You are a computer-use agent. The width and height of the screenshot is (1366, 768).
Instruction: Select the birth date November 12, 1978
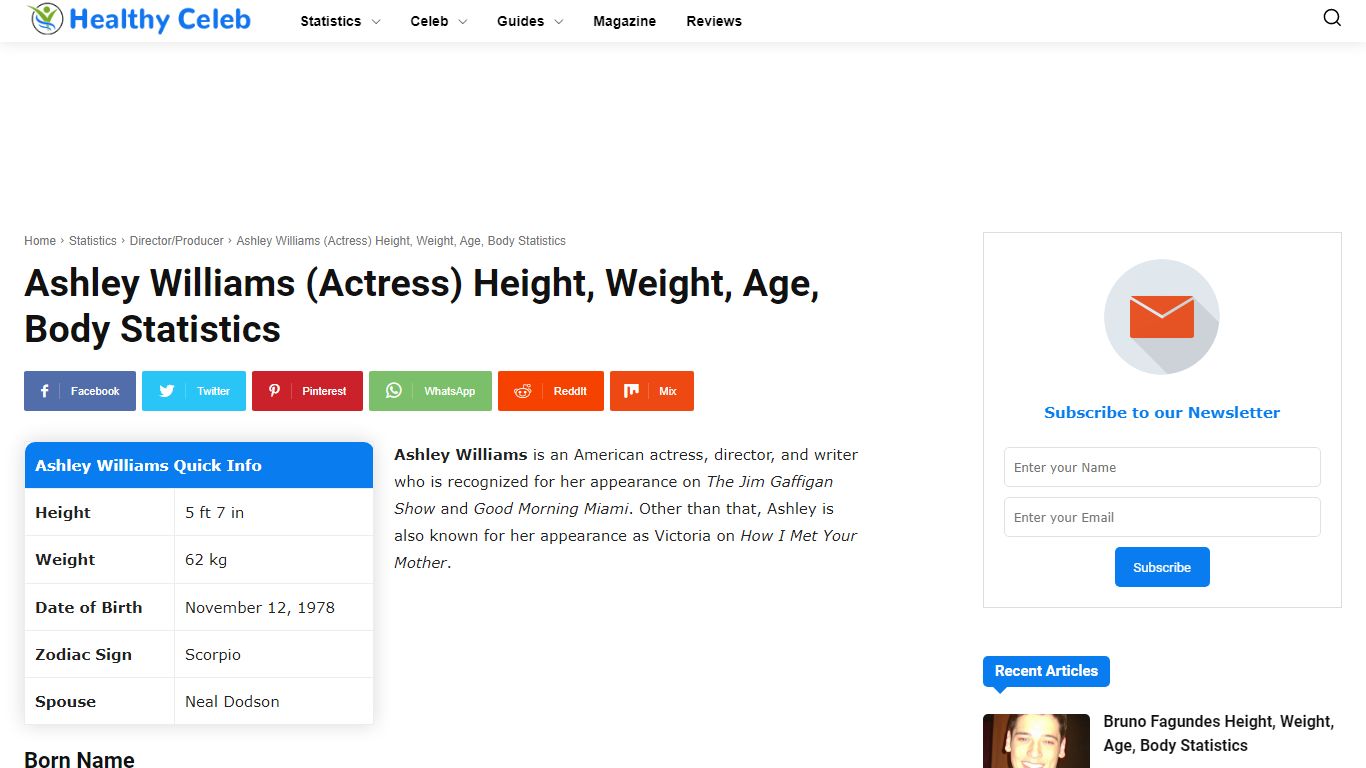tap(260, 607)
